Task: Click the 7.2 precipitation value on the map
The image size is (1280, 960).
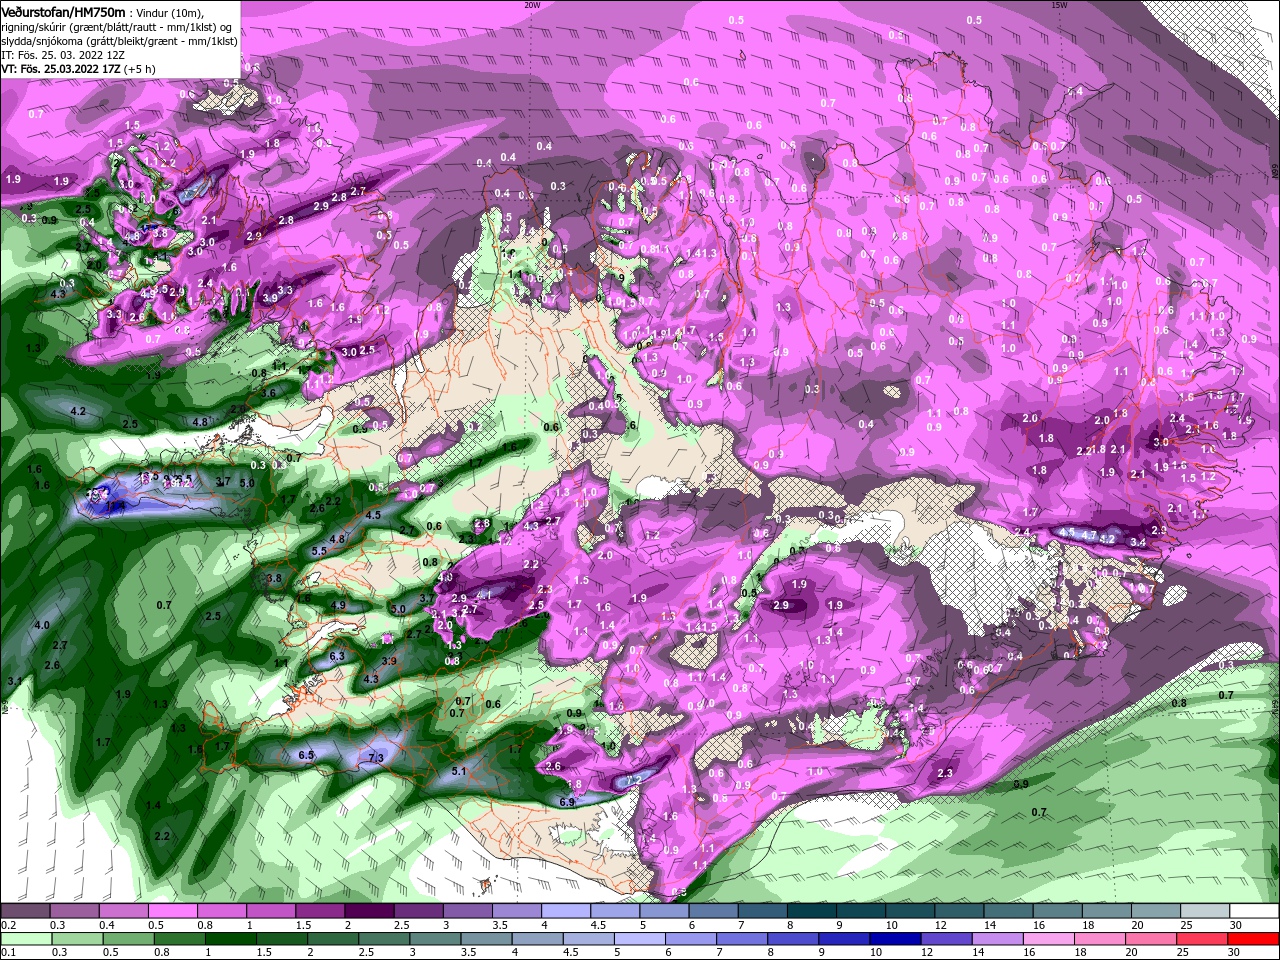Action: click(x=633, y=781)
